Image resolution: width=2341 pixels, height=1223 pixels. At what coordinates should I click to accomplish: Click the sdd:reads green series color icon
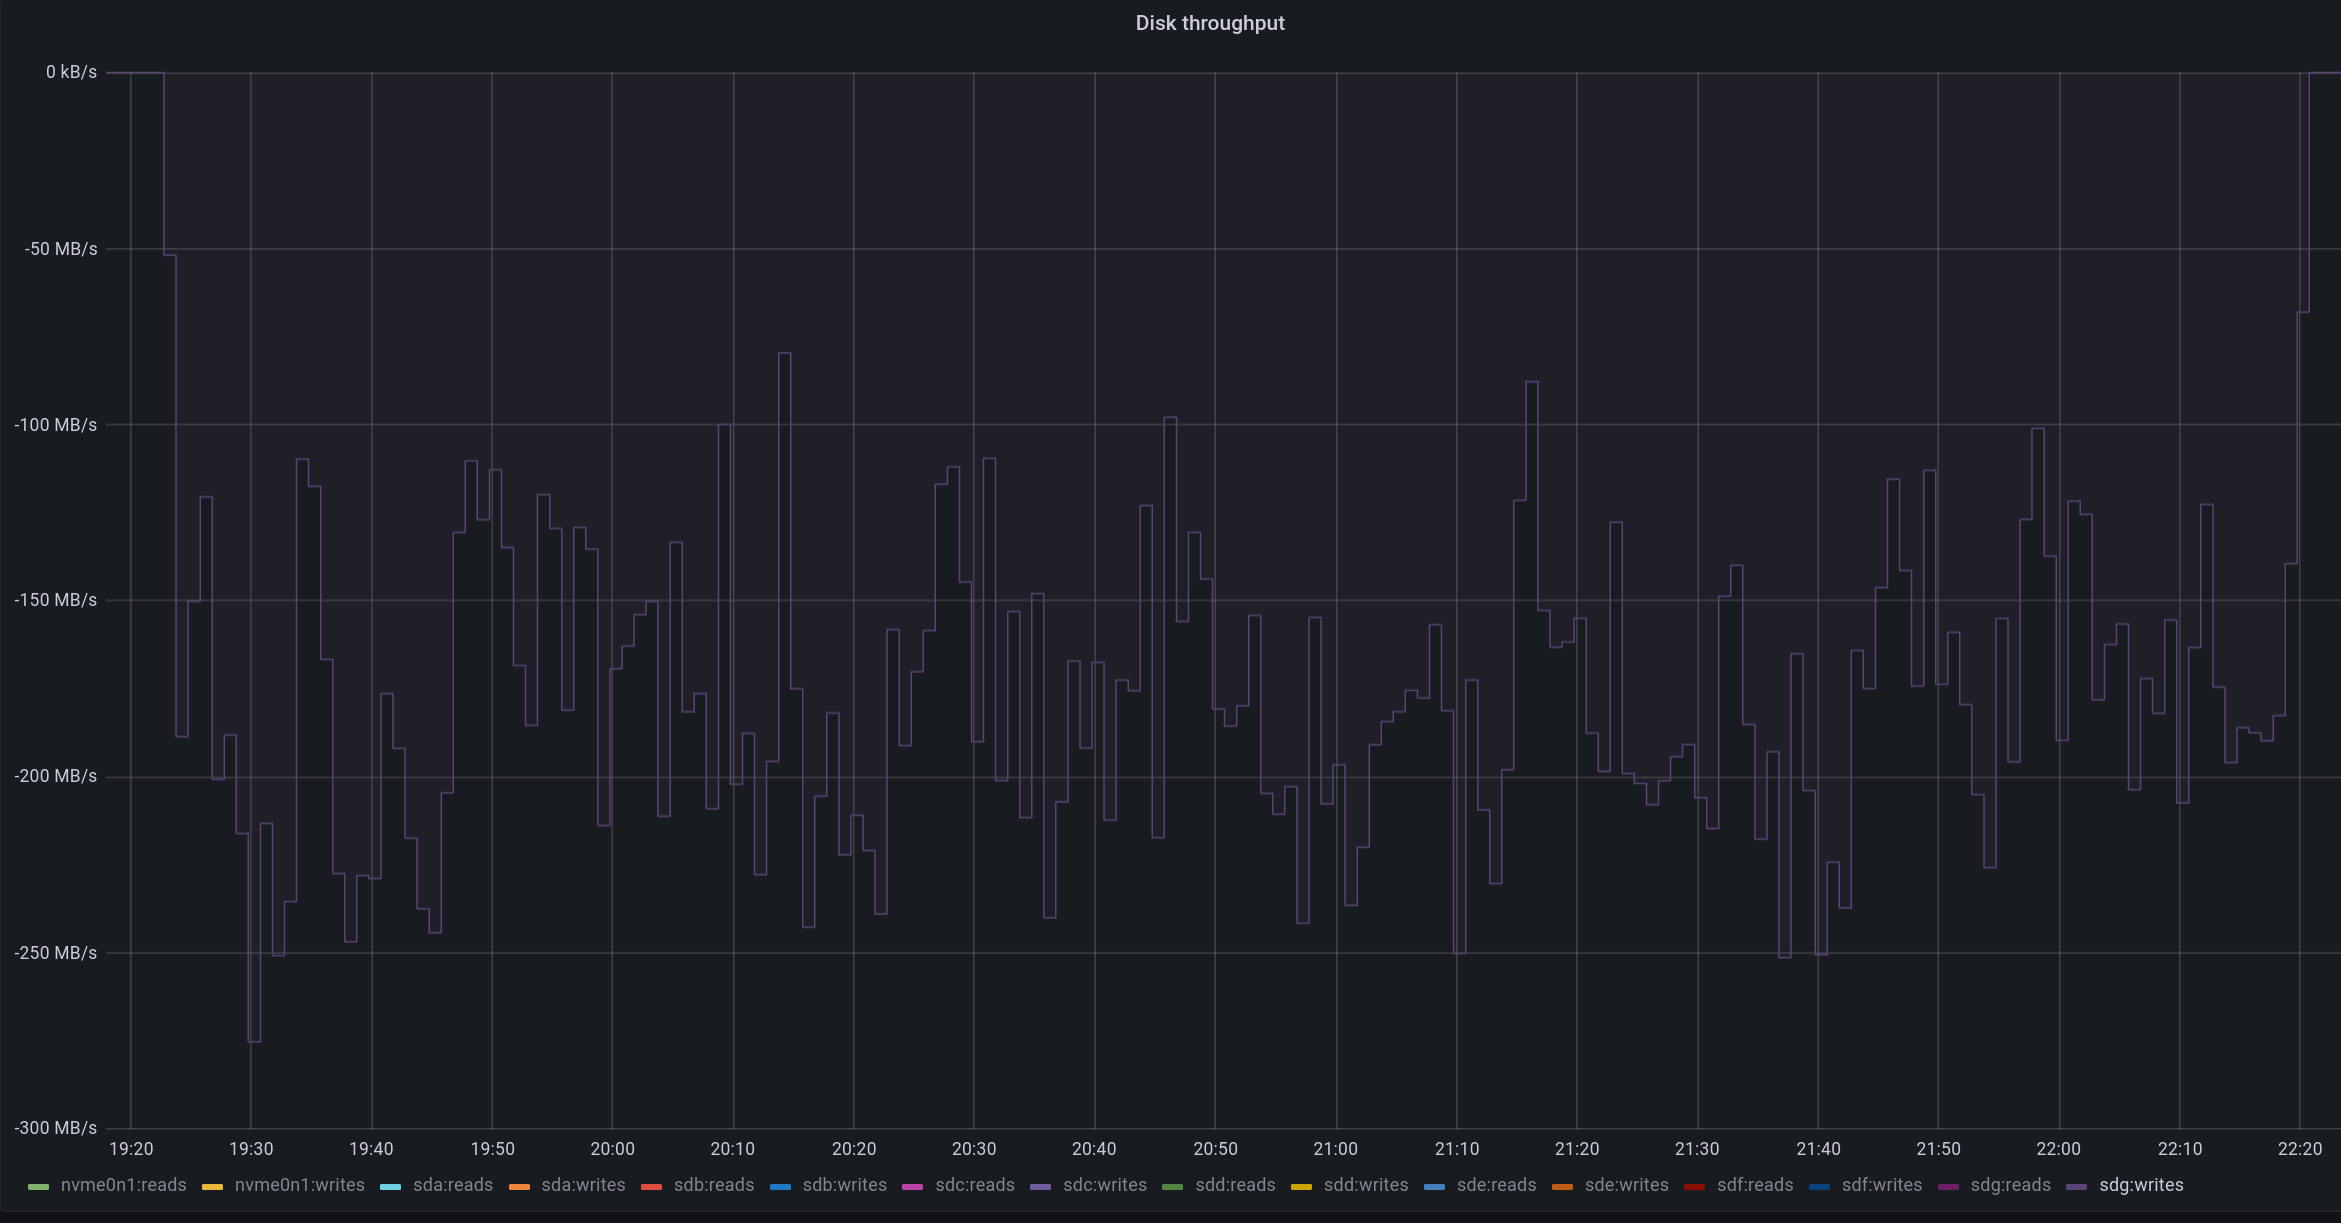(1173, 1186)
